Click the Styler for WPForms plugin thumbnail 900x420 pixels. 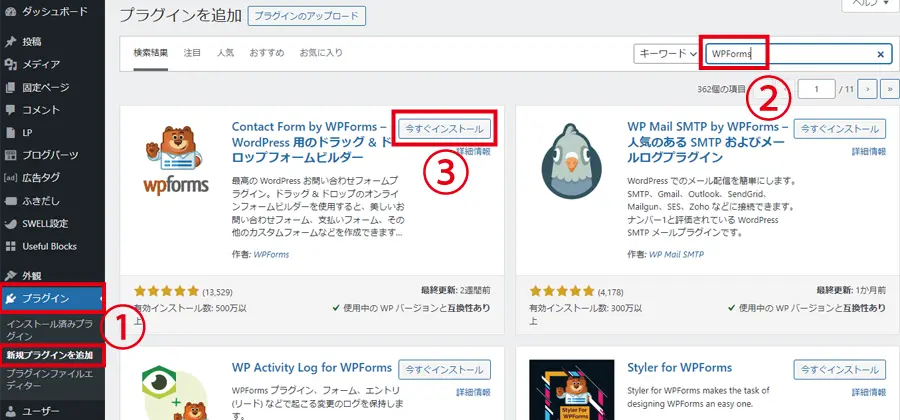567,392
